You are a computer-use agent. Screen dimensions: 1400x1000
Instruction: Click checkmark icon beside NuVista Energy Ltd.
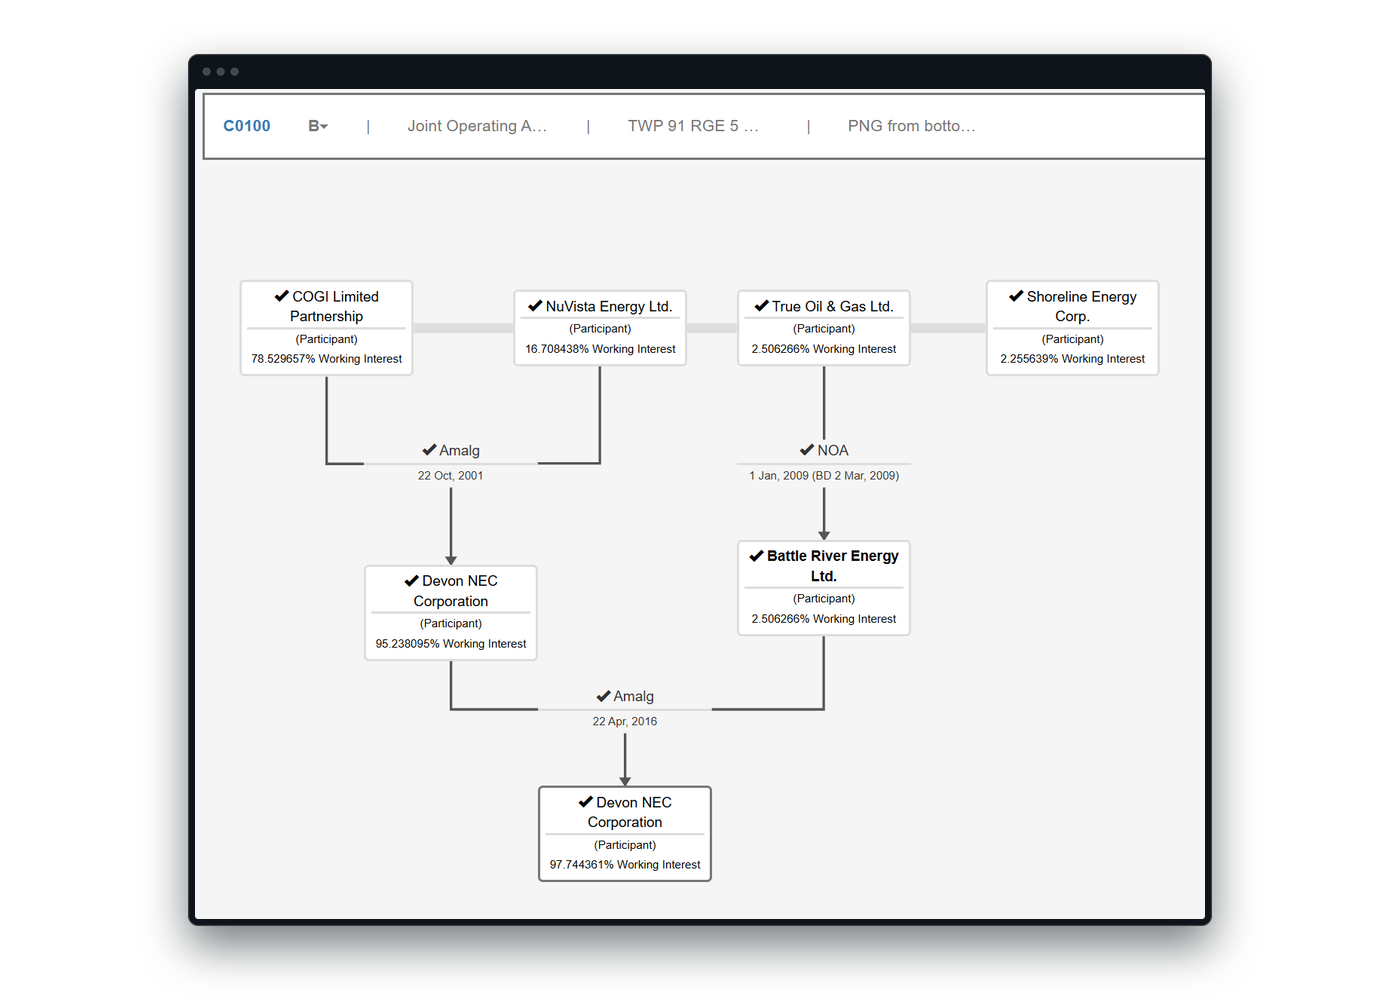coord(535,306)
